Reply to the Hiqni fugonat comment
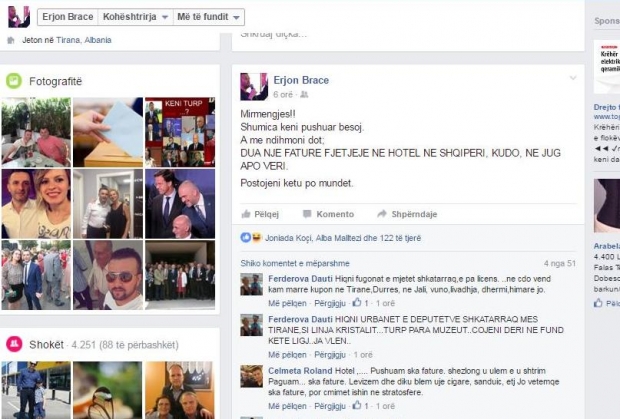The image size is (620, 419). coord(330,303)
